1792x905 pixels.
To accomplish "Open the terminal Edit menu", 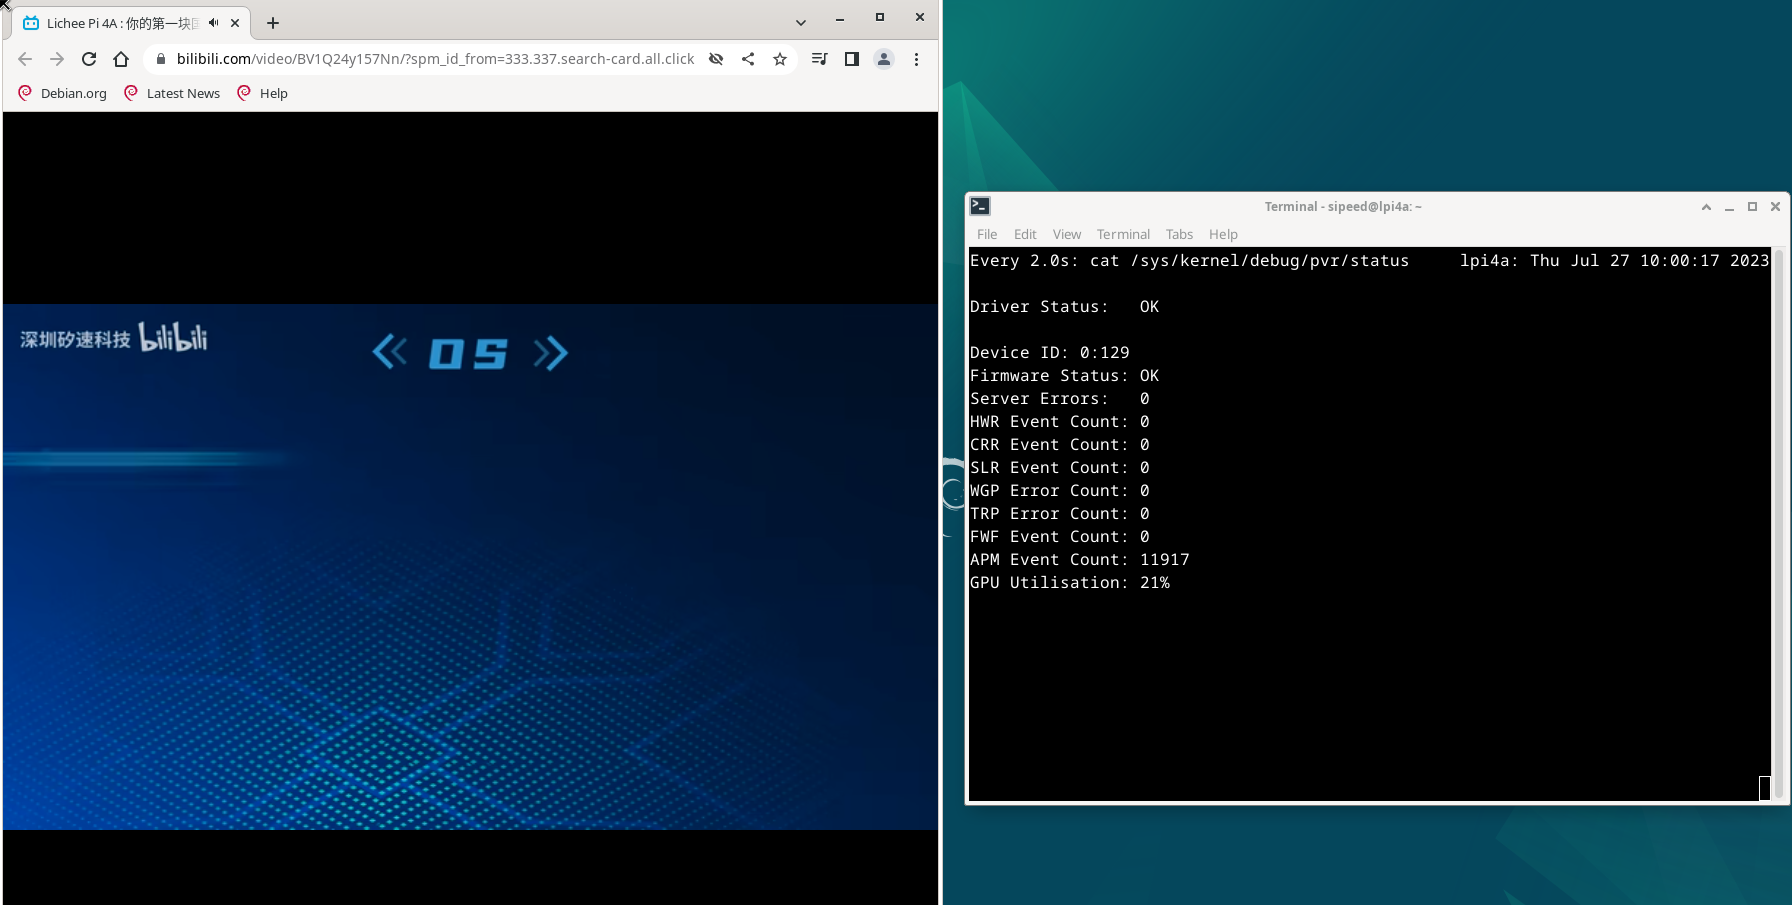I will click(x=1025, y=234).
